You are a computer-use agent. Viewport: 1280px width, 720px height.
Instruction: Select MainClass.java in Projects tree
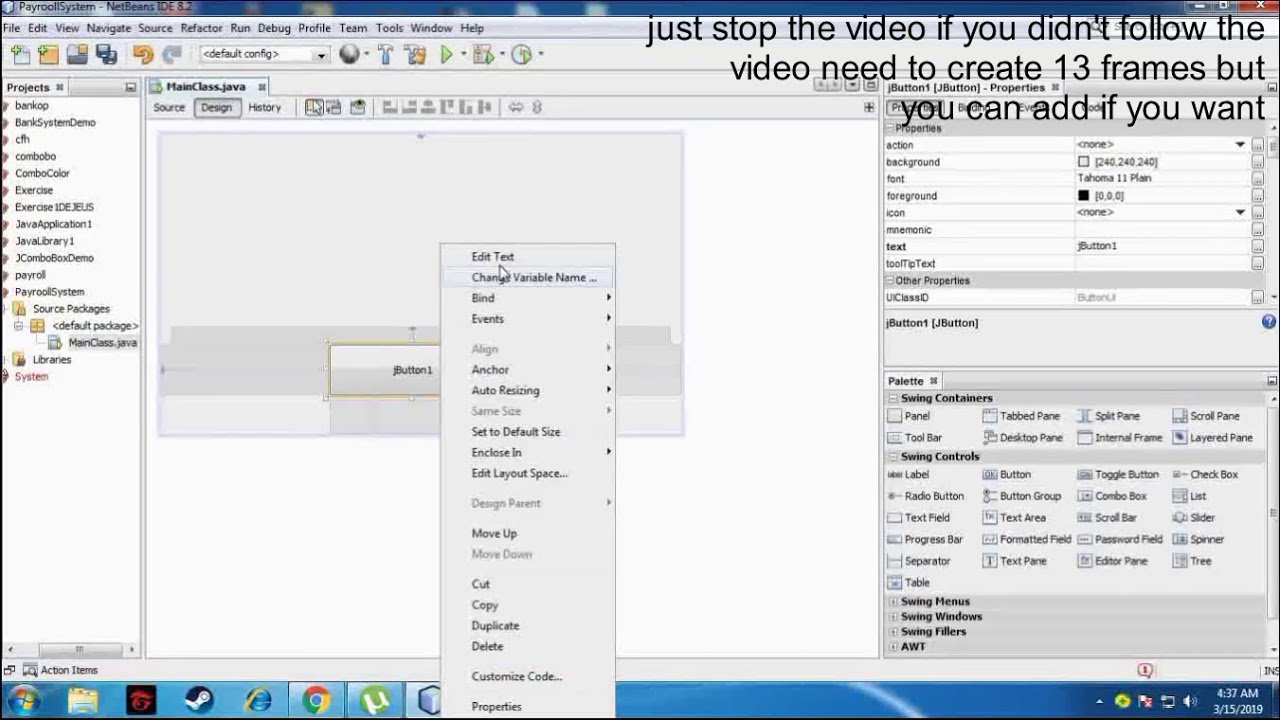coord(102,343)
